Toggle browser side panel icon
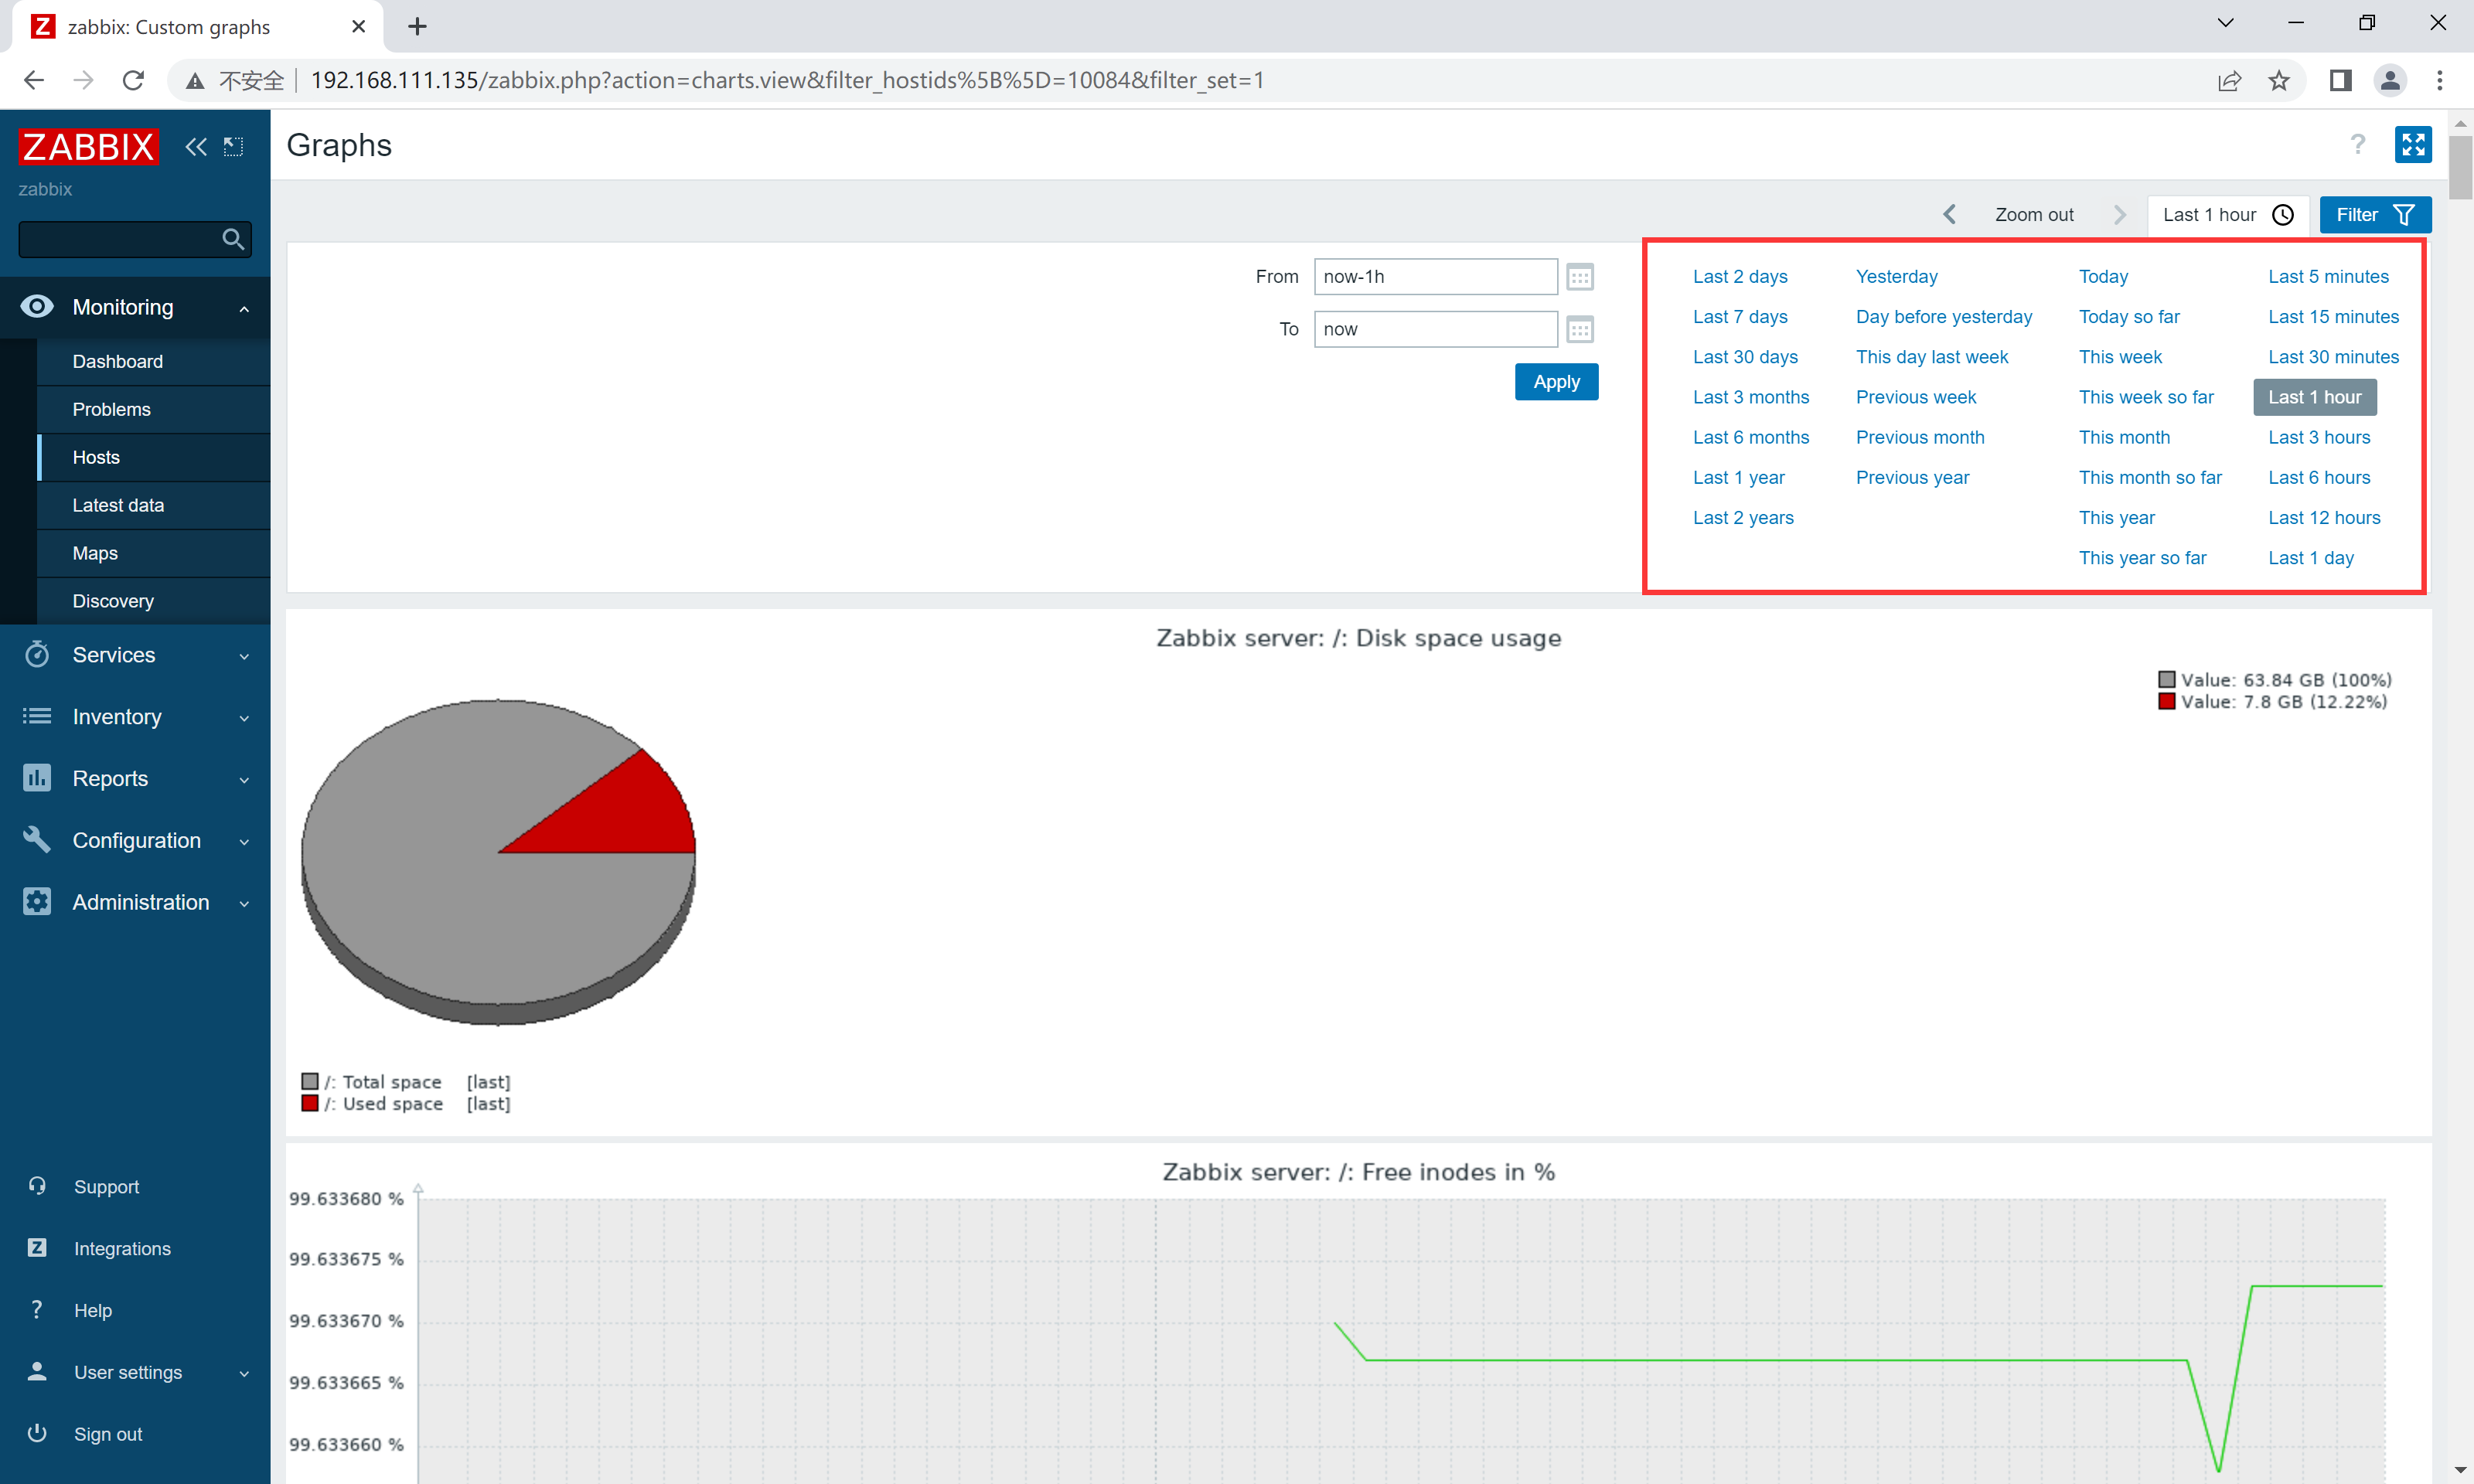Image resolution: width=2474 pixels, height=1484 pixels. tap(2340, 80)
